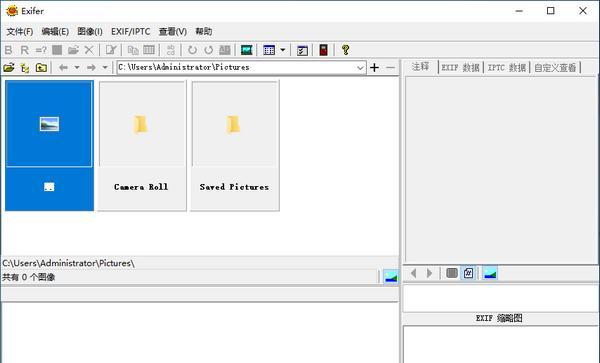Click the parent folder up icon

pyautogui.click(x=41, y=68)
